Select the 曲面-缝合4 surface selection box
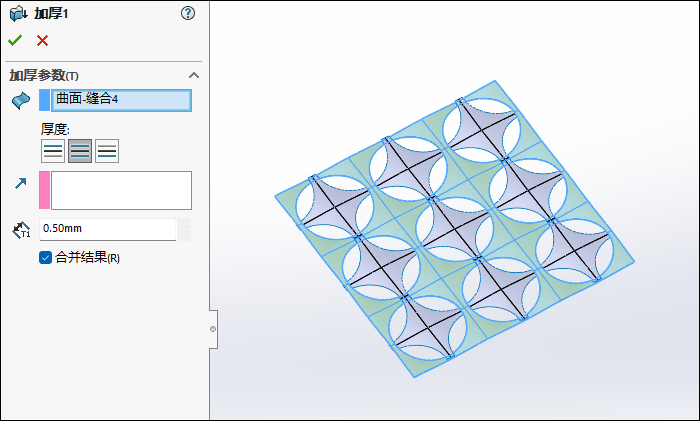700x421 pixels. 121,100
